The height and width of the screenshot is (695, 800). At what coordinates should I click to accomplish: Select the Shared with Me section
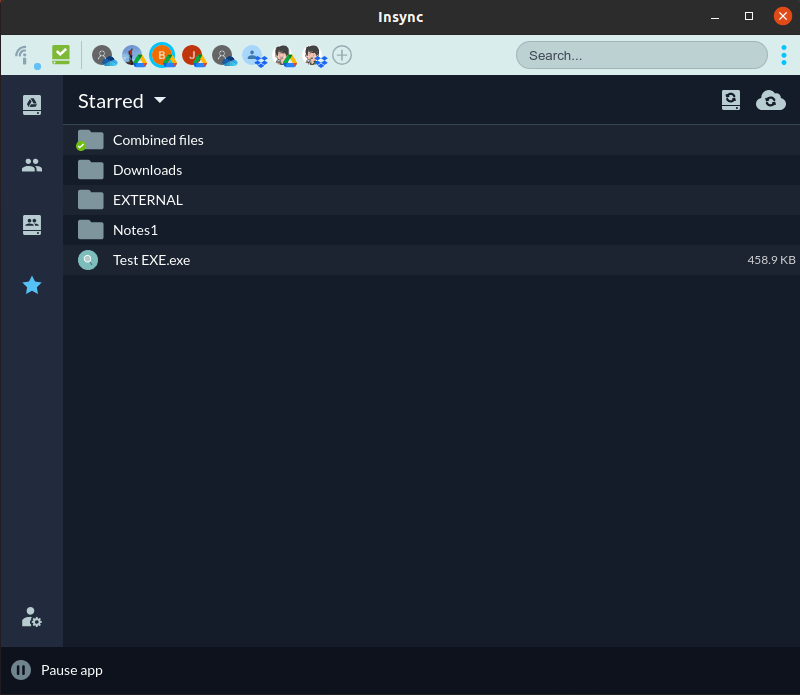32,165
